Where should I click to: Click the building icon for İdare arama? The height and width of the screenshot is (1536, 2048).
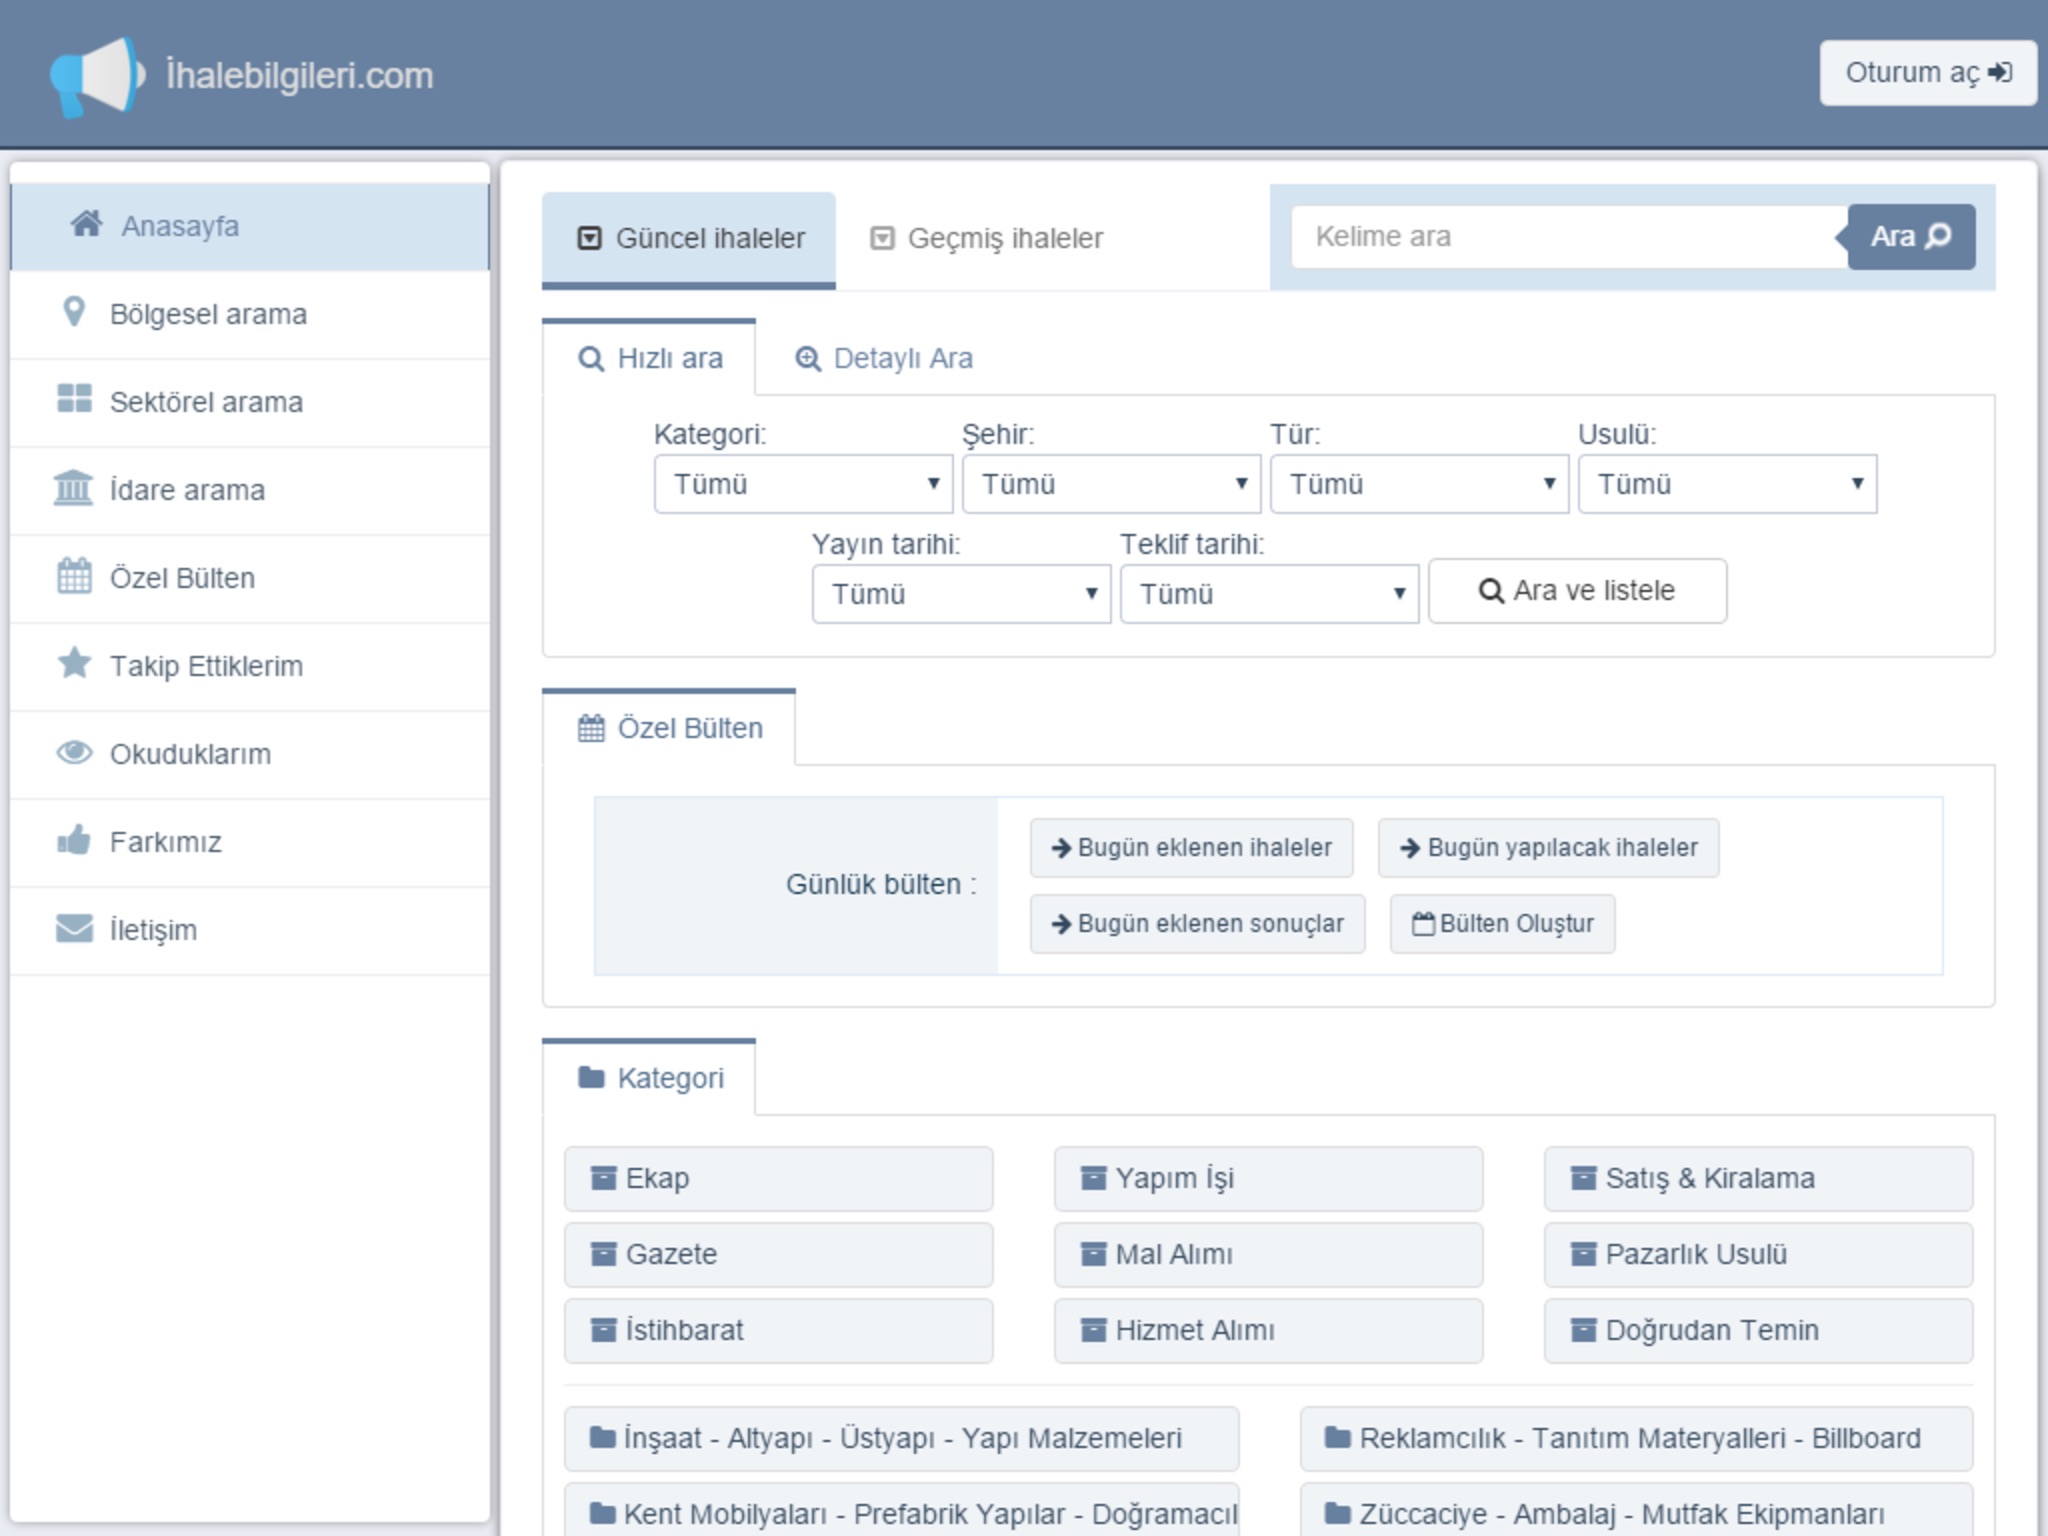(x=73, y=488)
